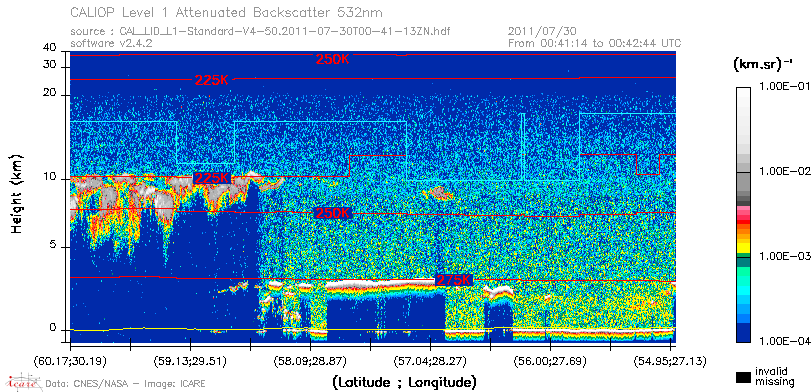Screen dimensions: 811x392
Task: Click the ICARE logo at the bottom left
Action: pos(23,382)
